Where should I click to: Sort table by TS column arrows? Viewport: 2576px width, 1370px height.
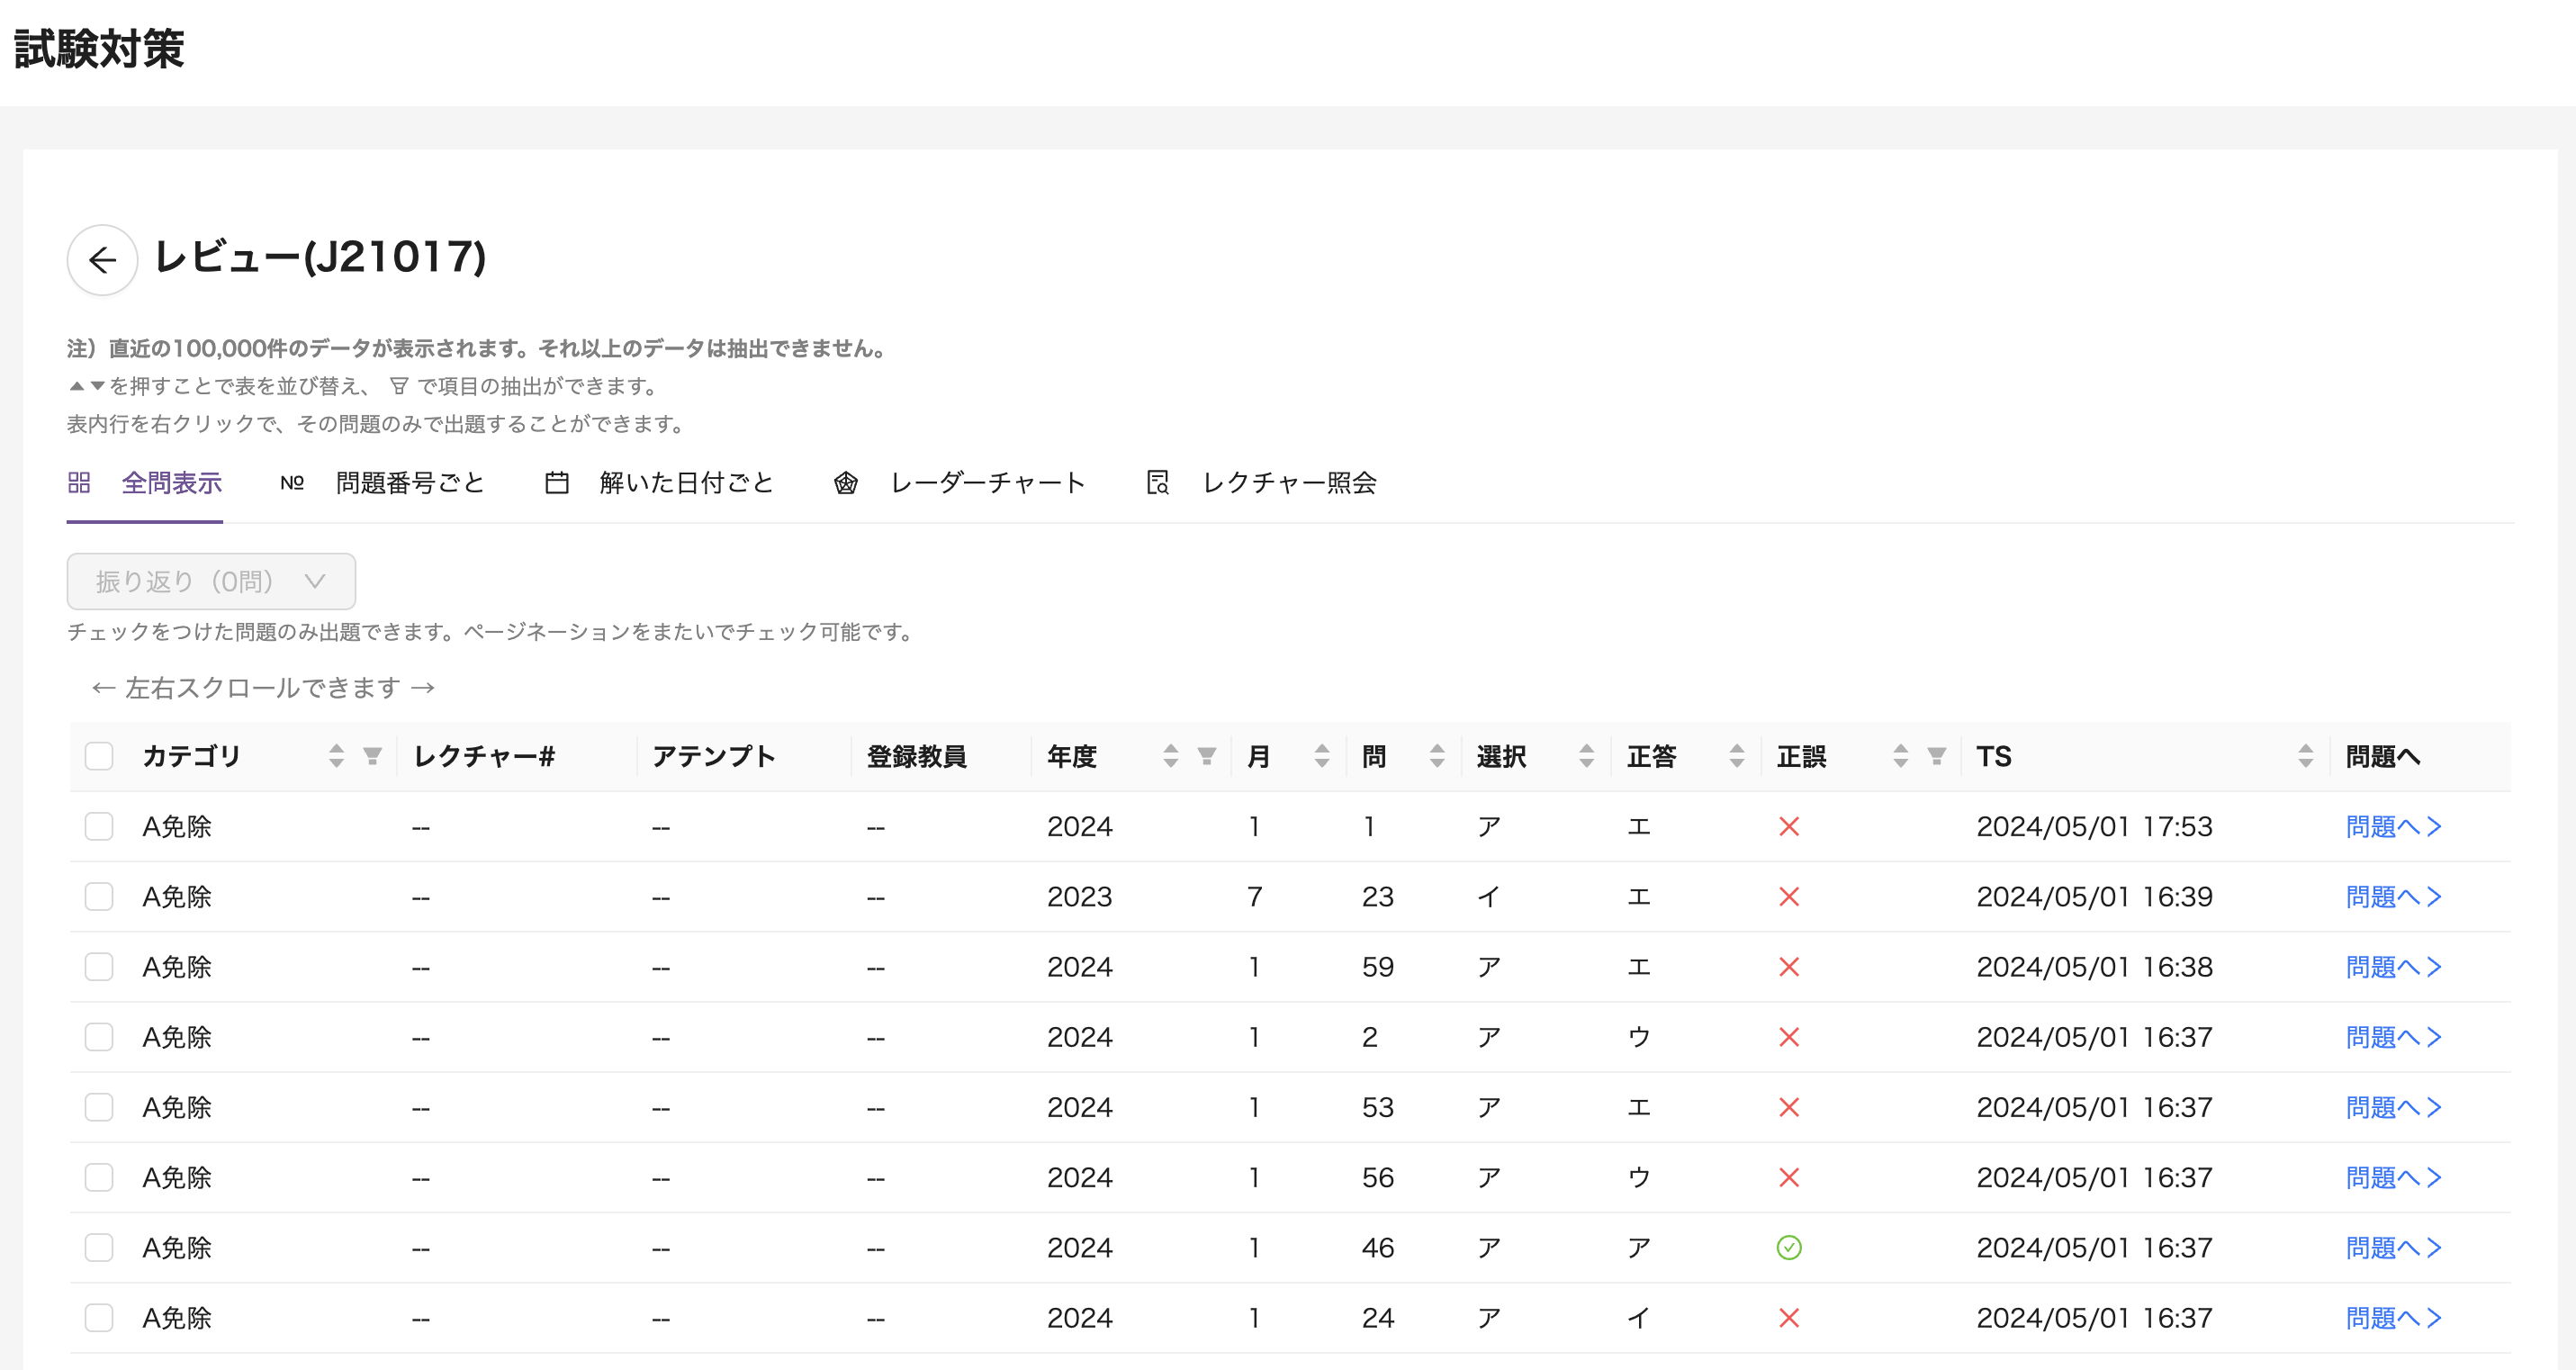[x=2305, y=756]
